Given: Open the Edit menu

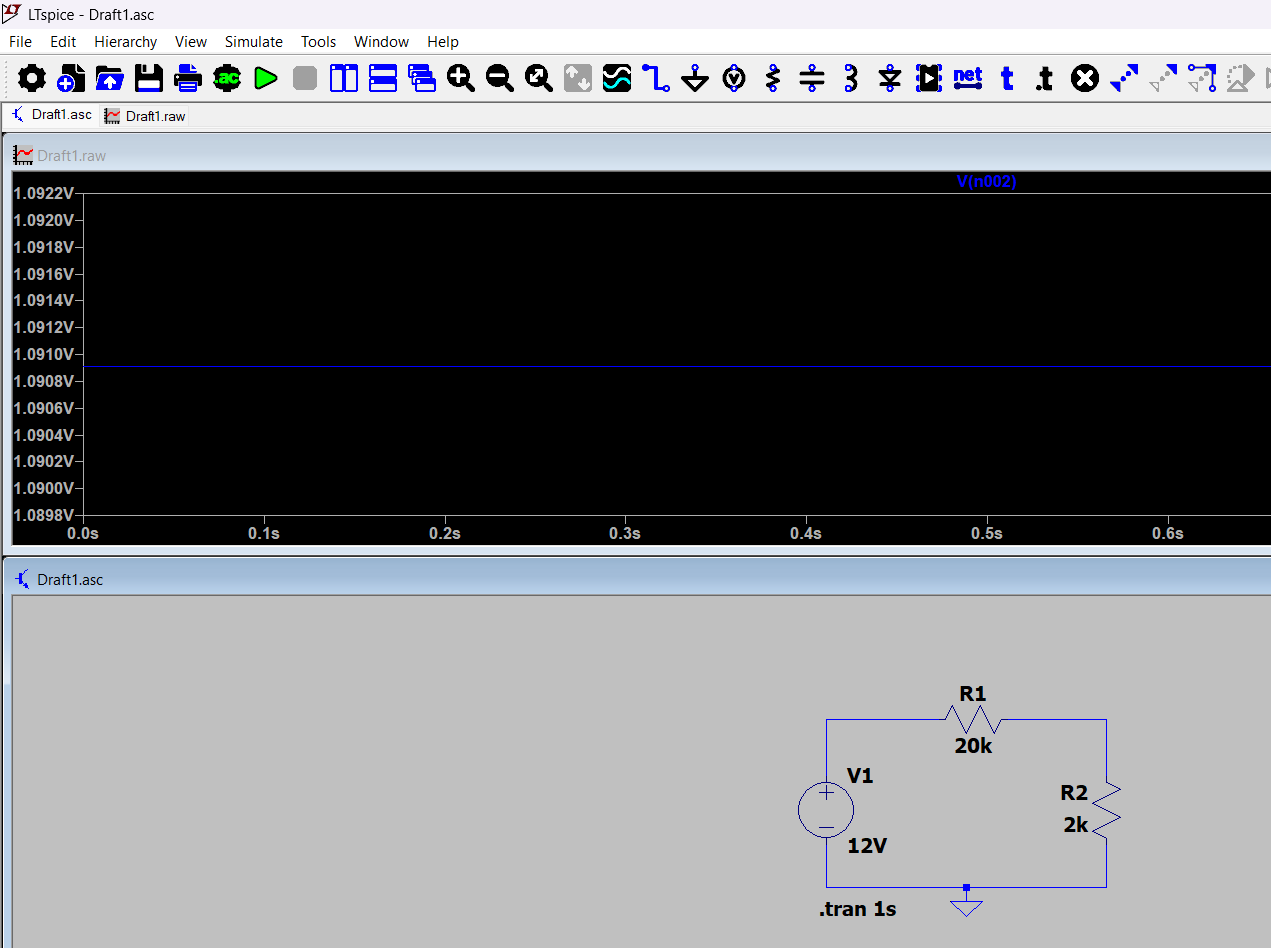Looking at the screenshot, I should coord(63,41).
